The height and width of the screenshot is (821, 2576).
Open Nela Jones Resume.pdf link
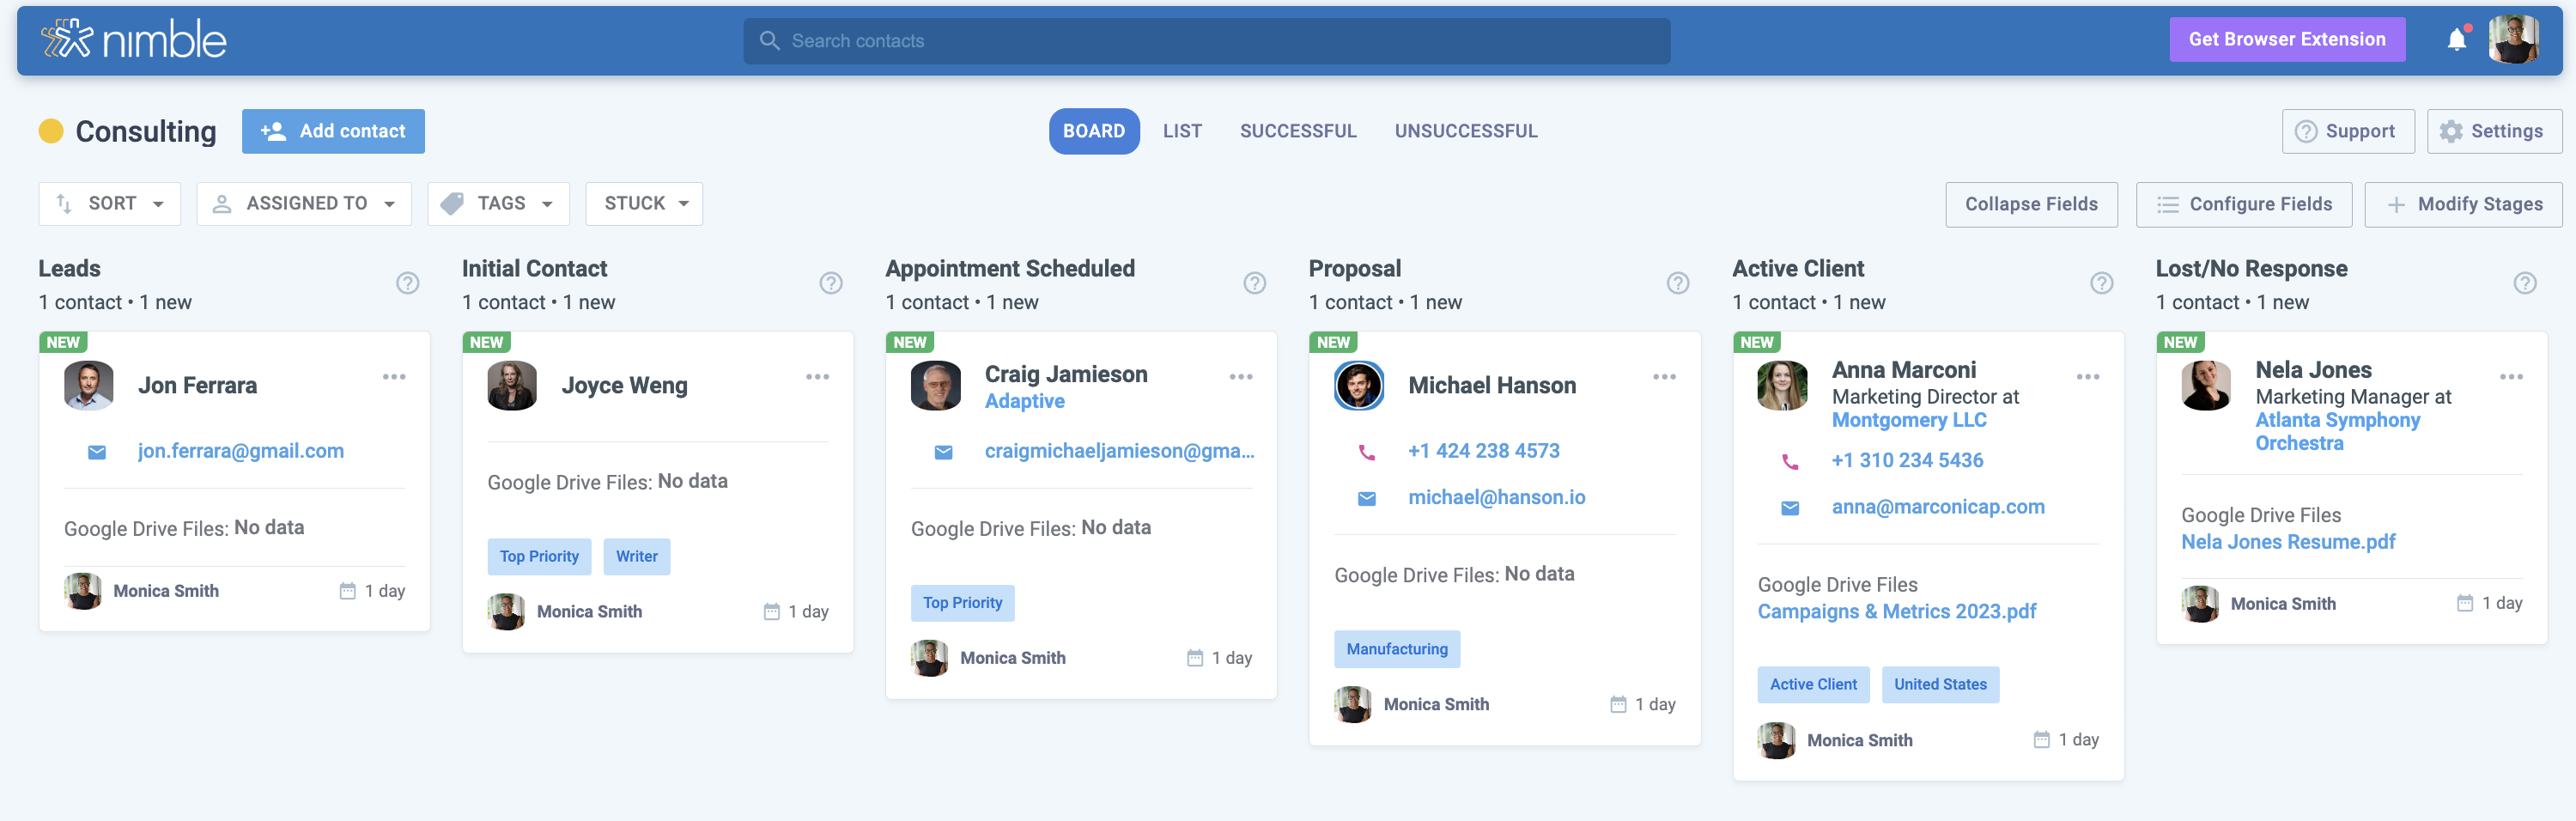pyautogui.click(x=2287, y=542)
